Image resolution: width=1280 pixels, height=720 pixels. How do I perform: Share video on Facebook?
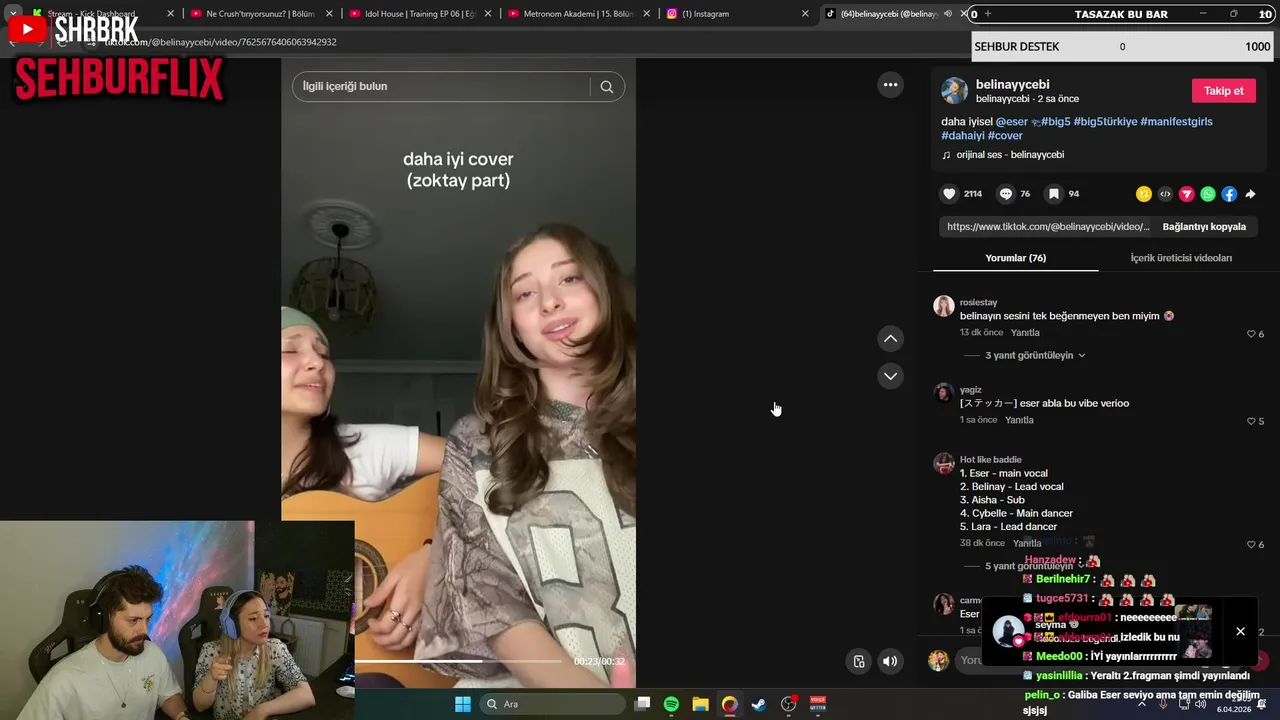point(1229,194)
